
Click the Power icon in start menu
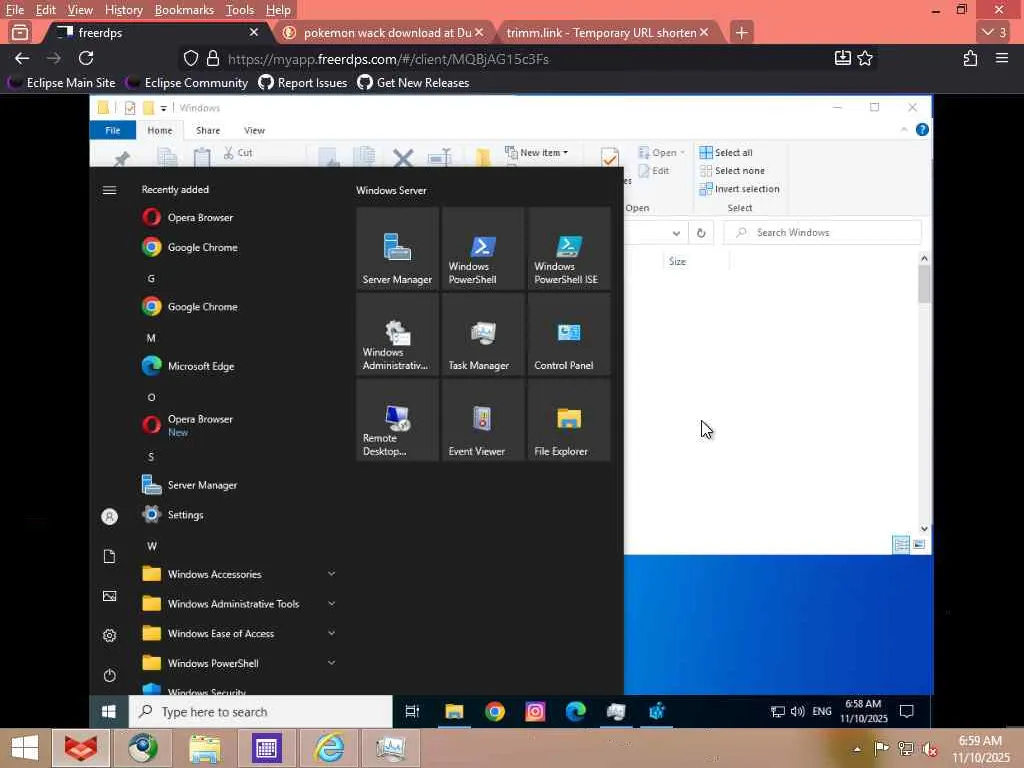(110, 675)
